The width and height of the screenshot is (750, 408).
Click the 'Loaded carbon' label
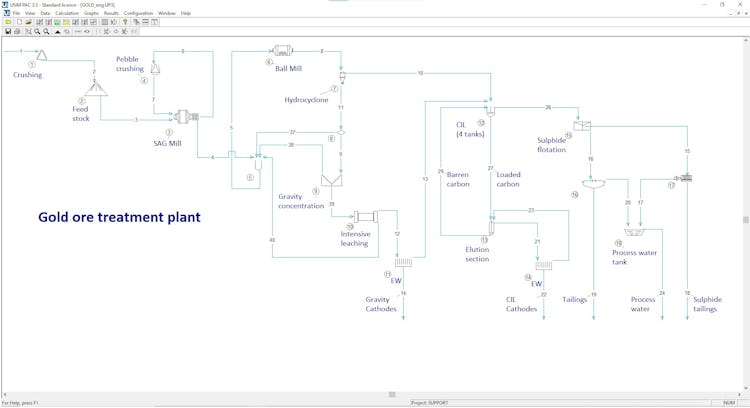pos(508,179)
